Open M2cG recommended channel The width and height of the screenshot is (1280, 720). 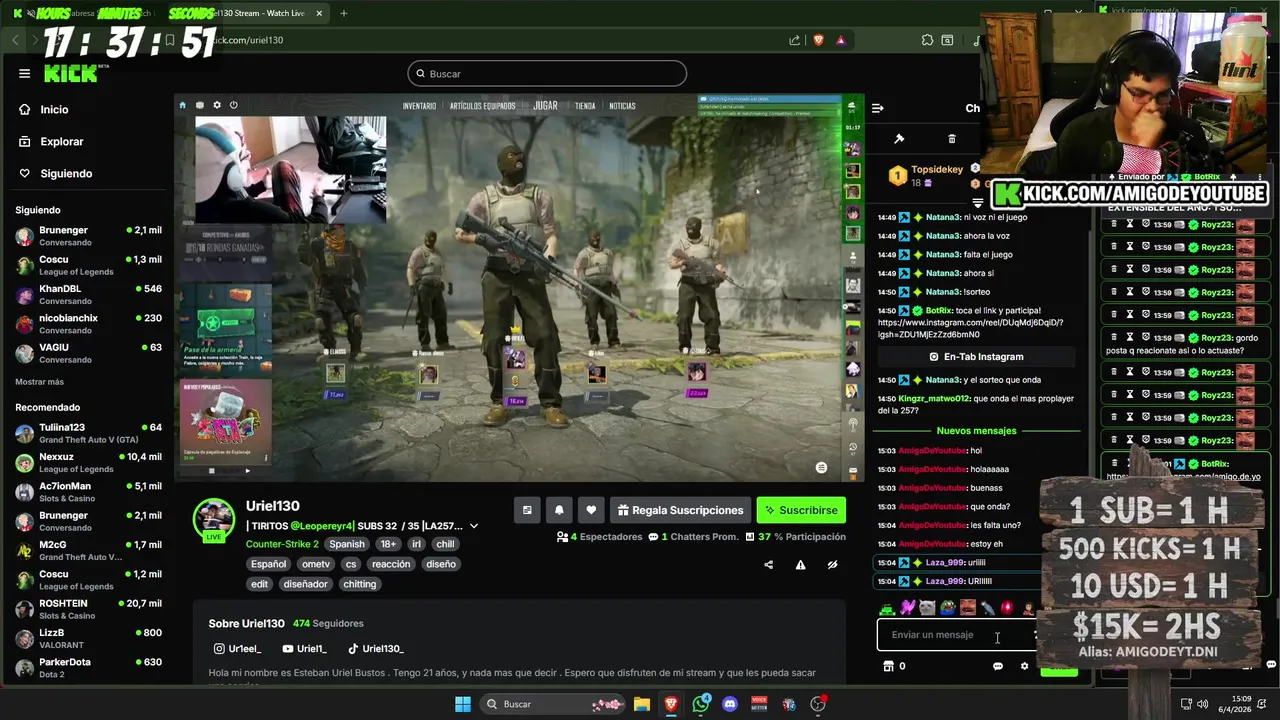pyautogui.click(x=88, y=550)
